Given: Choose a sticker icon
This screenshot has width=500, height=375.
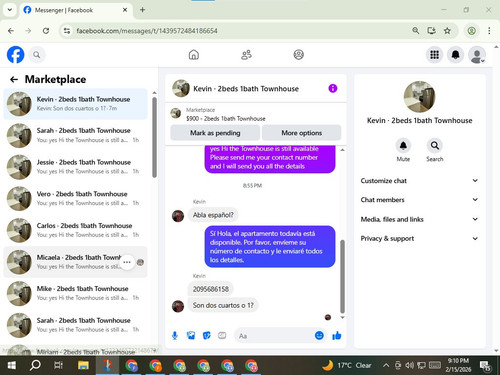Looking at the screenshot, I should tap(207, 336).
